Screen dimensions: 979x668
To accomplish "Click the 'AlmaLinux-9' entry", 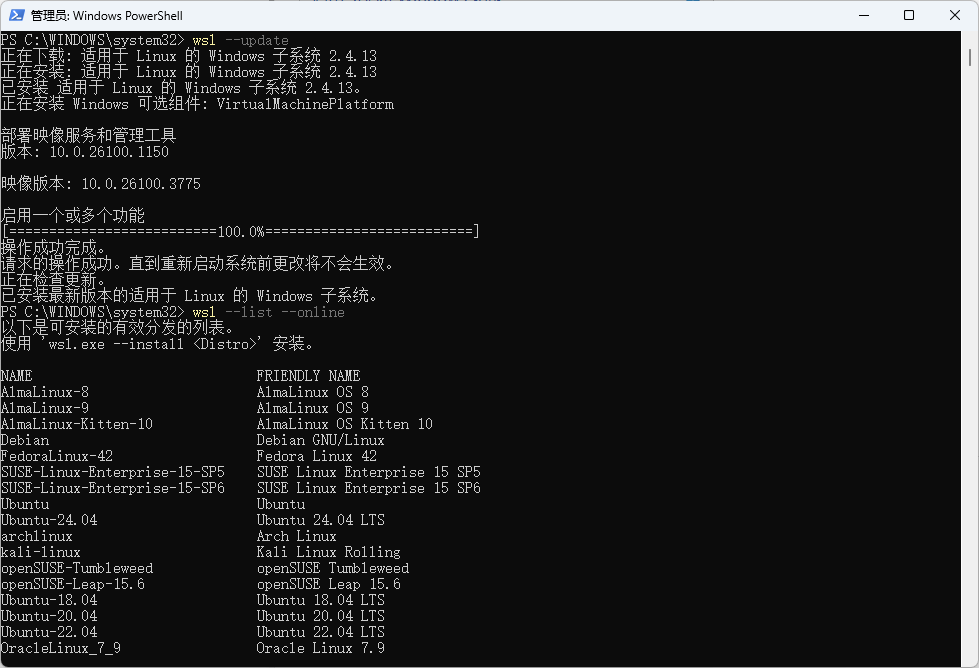I will point(45,408).
